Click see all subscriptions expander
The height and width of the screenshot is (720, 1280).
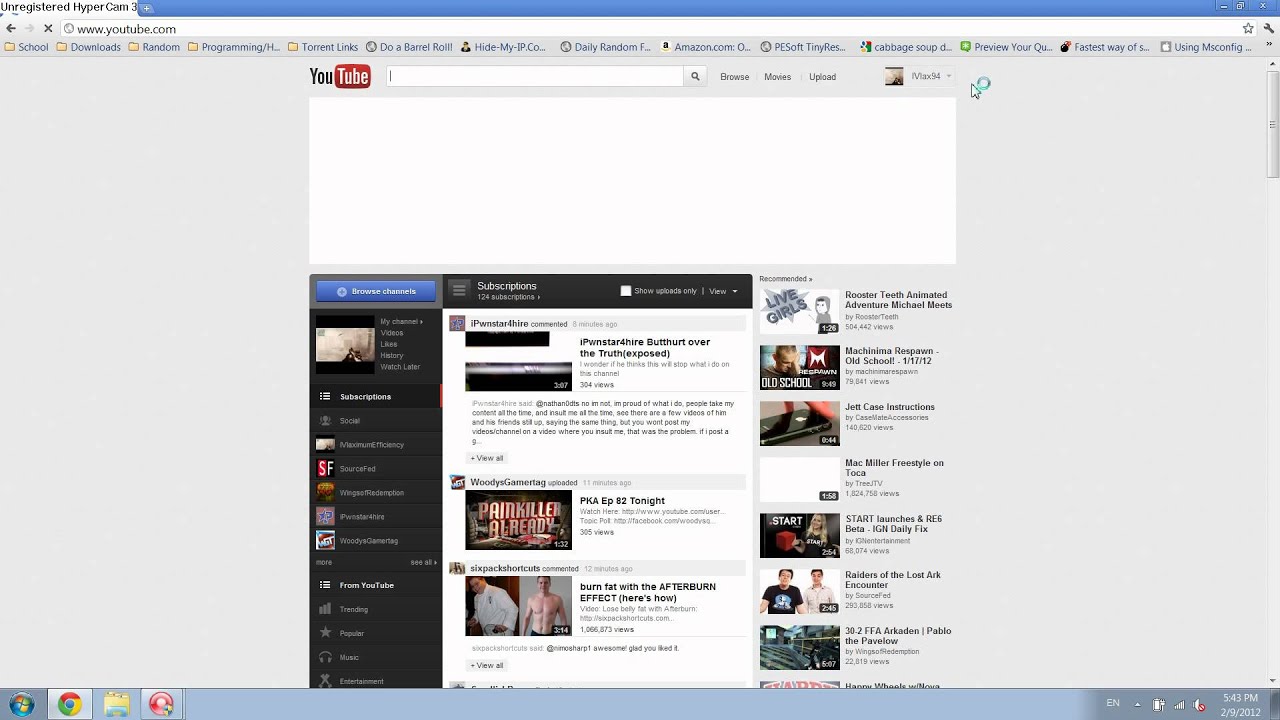point(422,562)
